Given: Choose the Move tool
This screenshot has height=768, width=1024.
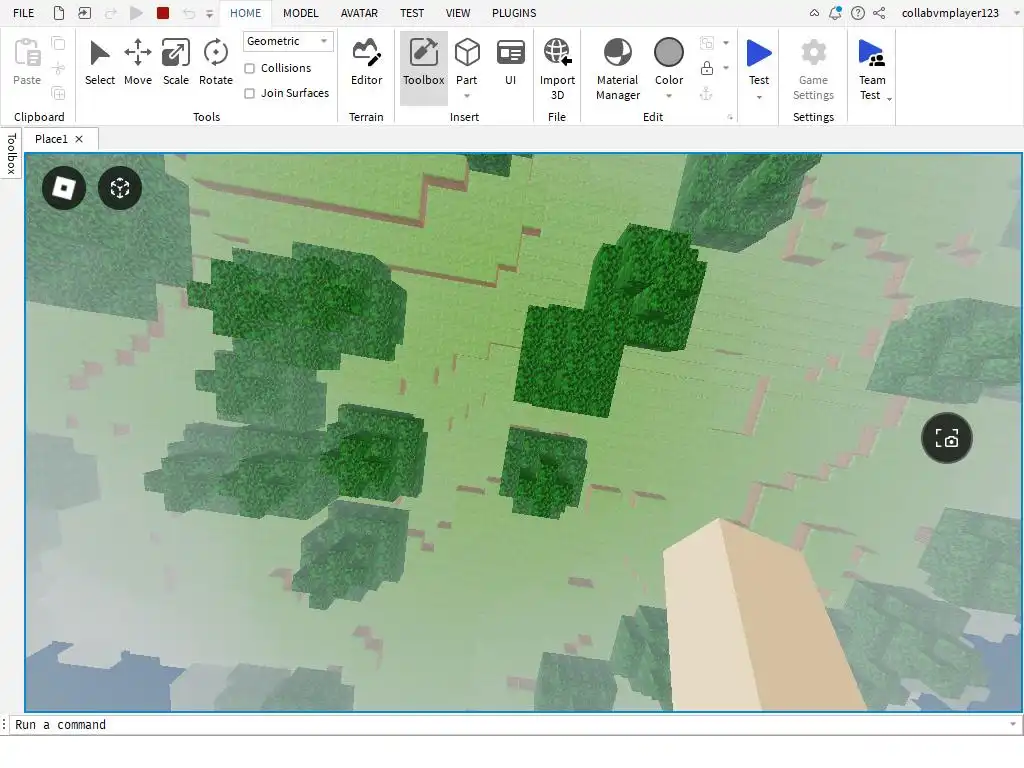Looking at the screenshot, I should point(138,62).
